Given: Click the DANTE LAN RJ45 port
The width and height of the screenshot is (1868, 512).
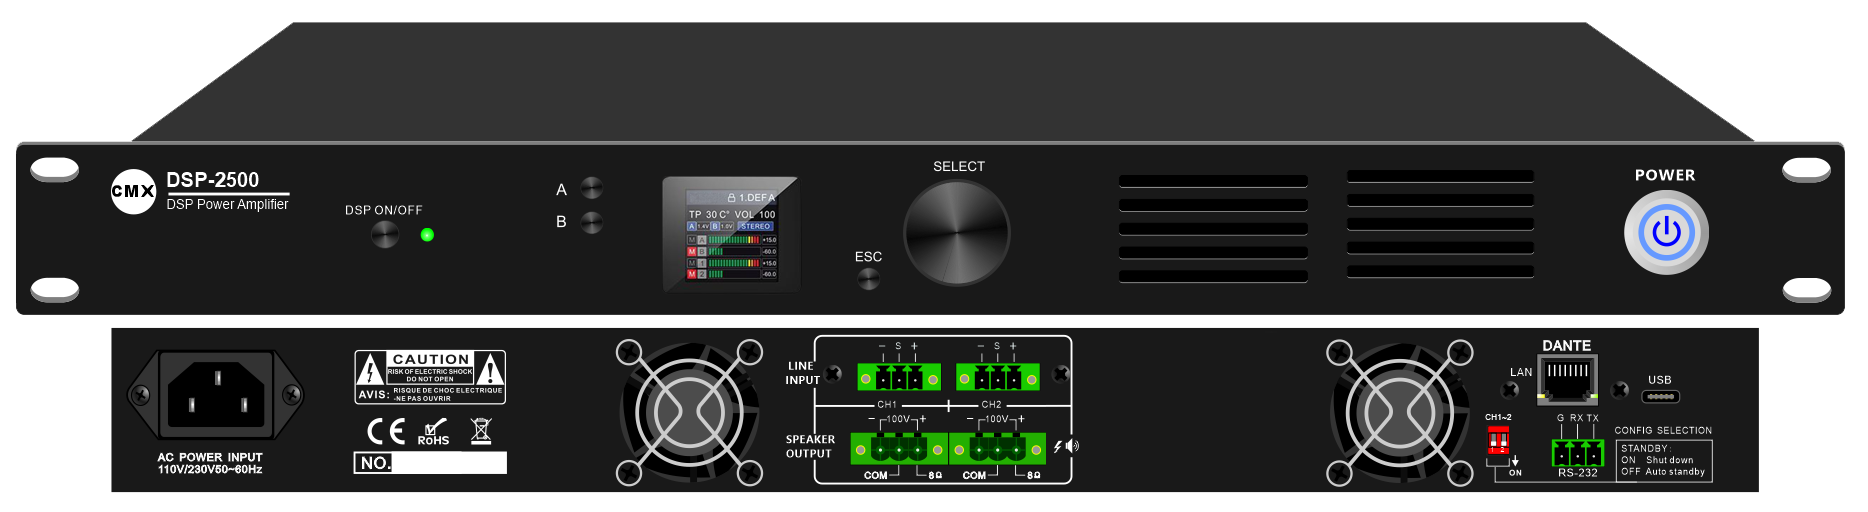Looking at the screenshot, I should [1567, 379].
